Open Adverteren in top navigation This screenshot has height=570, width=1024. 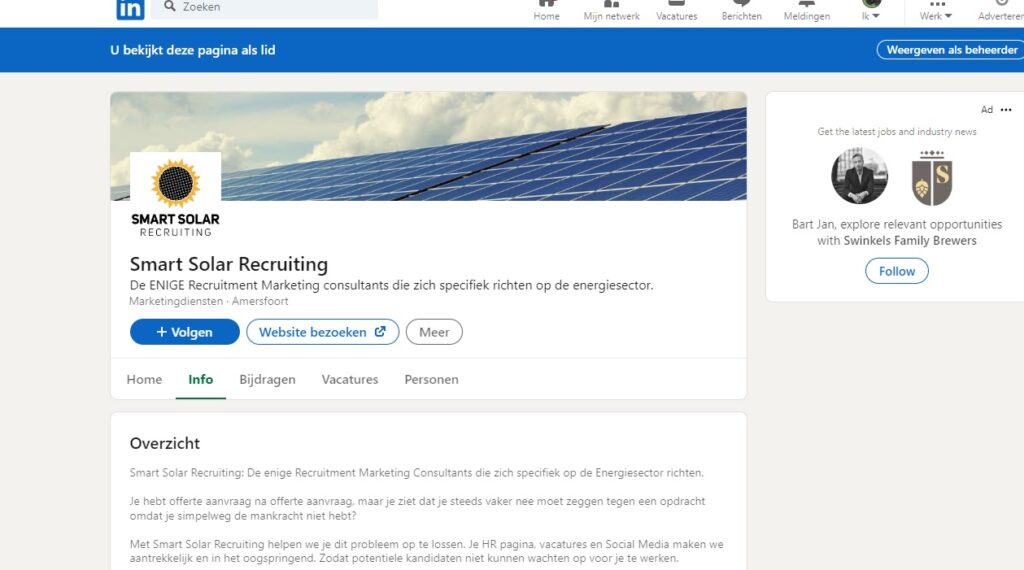tap(1000, 10)
